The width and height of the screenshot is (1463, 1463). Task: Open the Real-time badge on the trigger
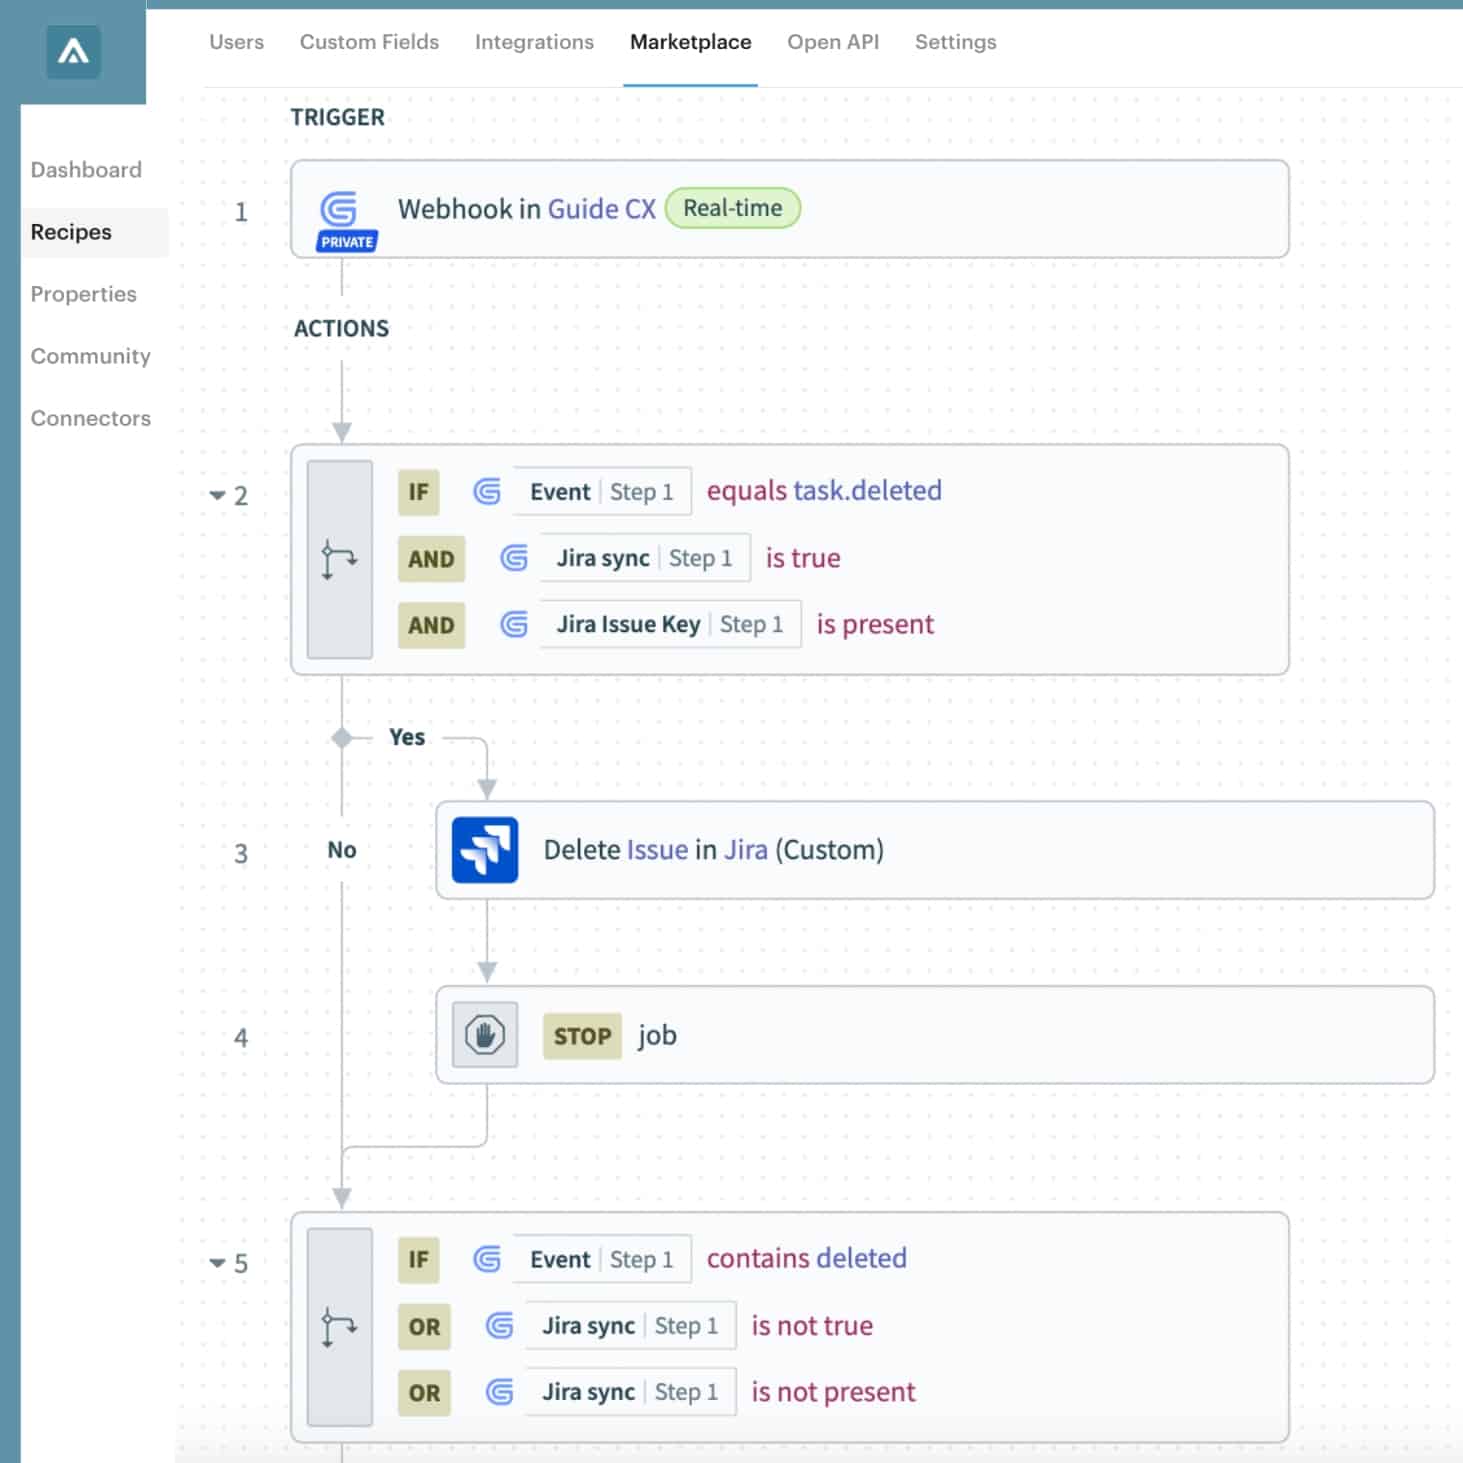pos(733,208)
